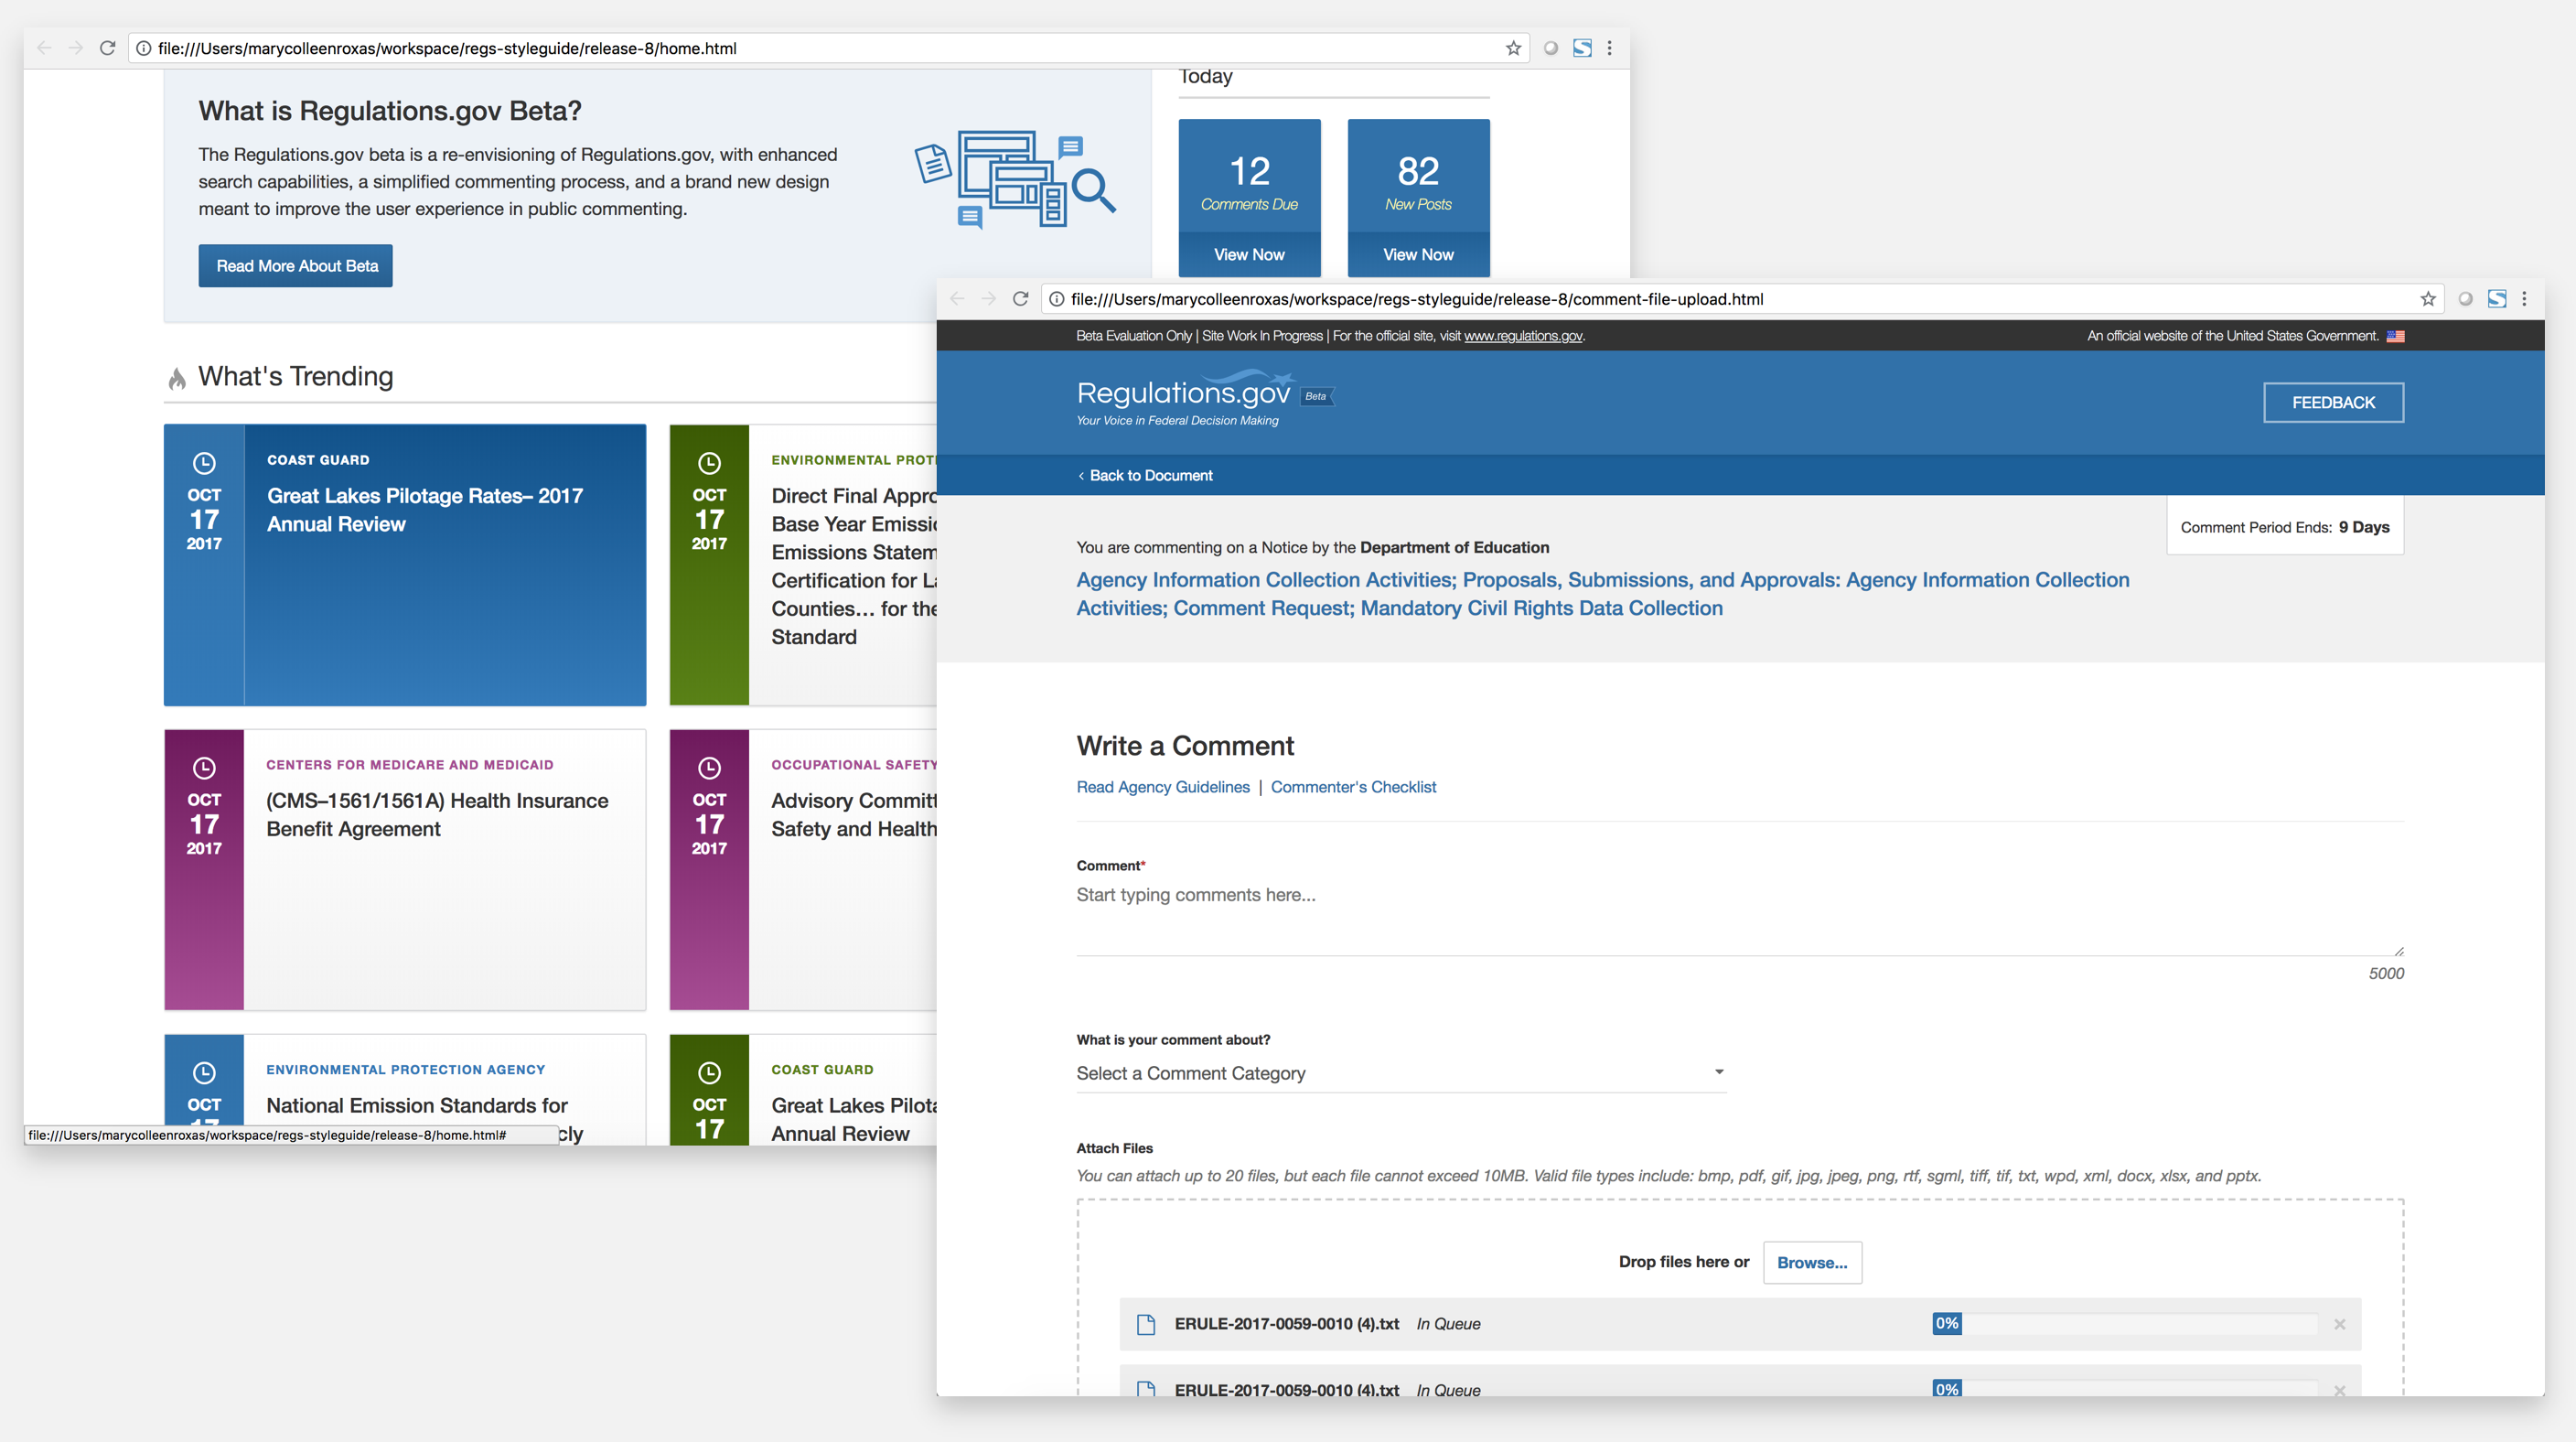Screen dimensions: 2576x1442
Task: Go back in the home.html window
Action: pos(44,48)
